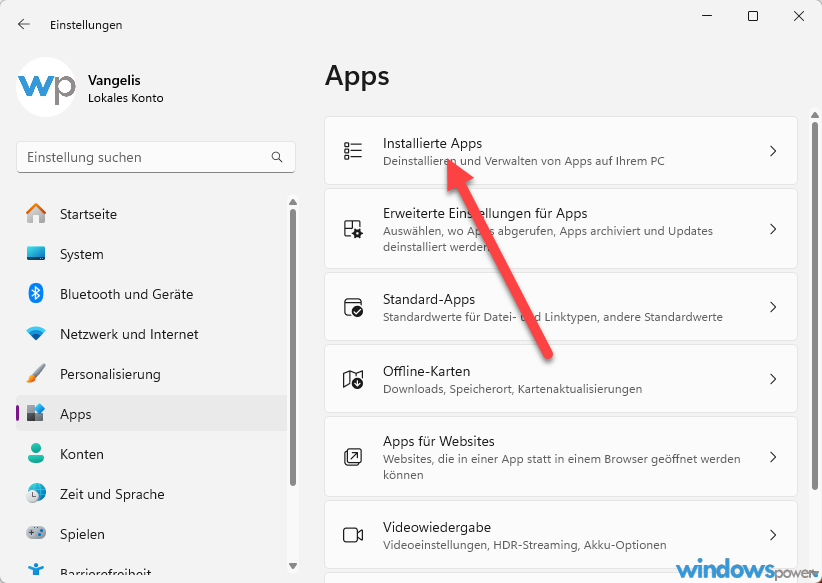Open the Erweiterte Einstellungen für Apps title
The image size is (822, 583).
[x=485, y=213]
